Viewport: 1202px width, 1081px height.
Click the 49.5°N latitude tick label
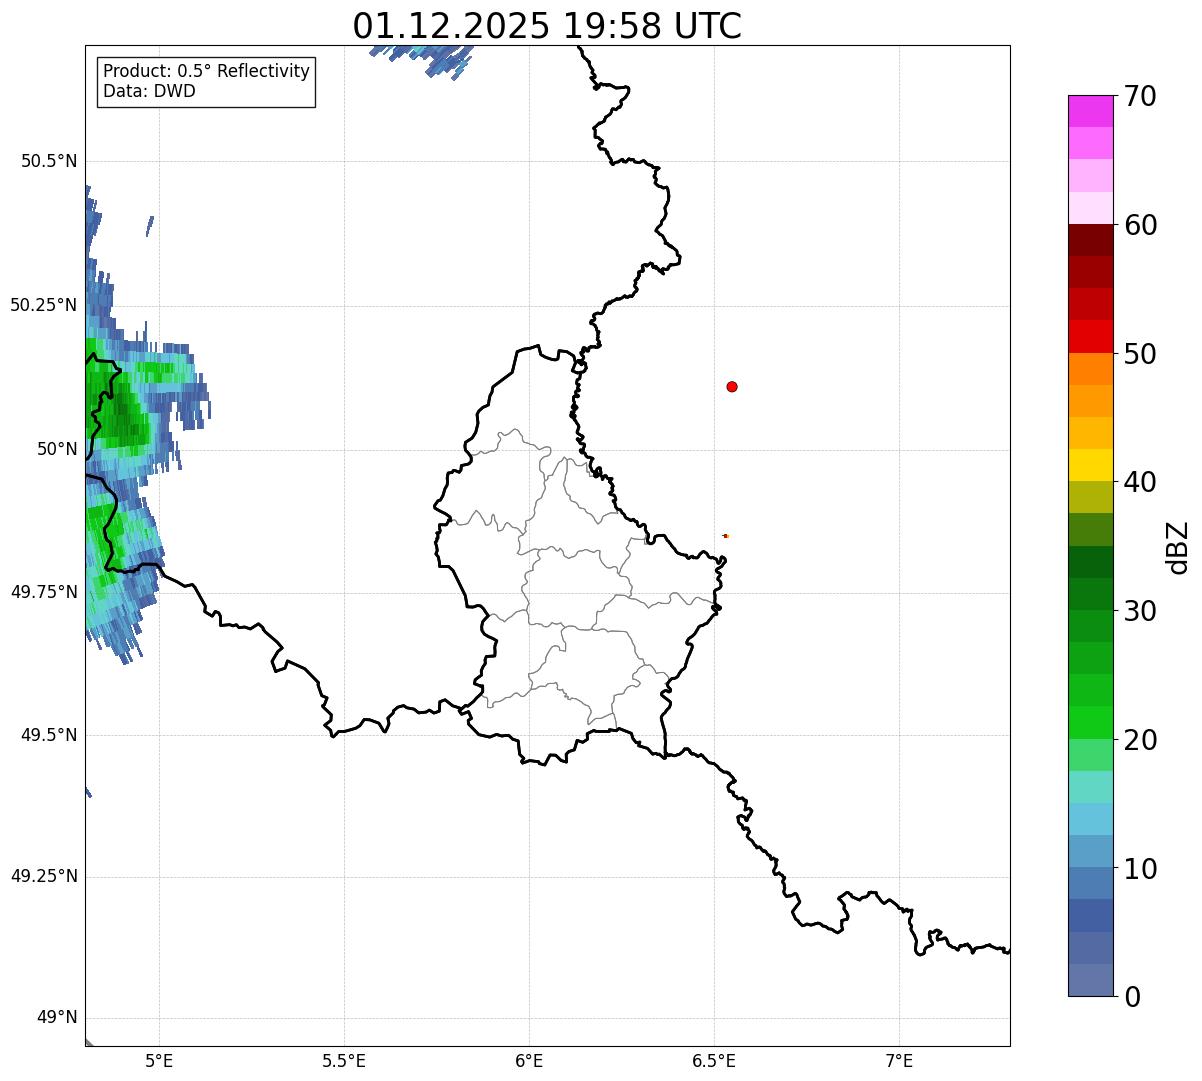[x=49, y=735]
